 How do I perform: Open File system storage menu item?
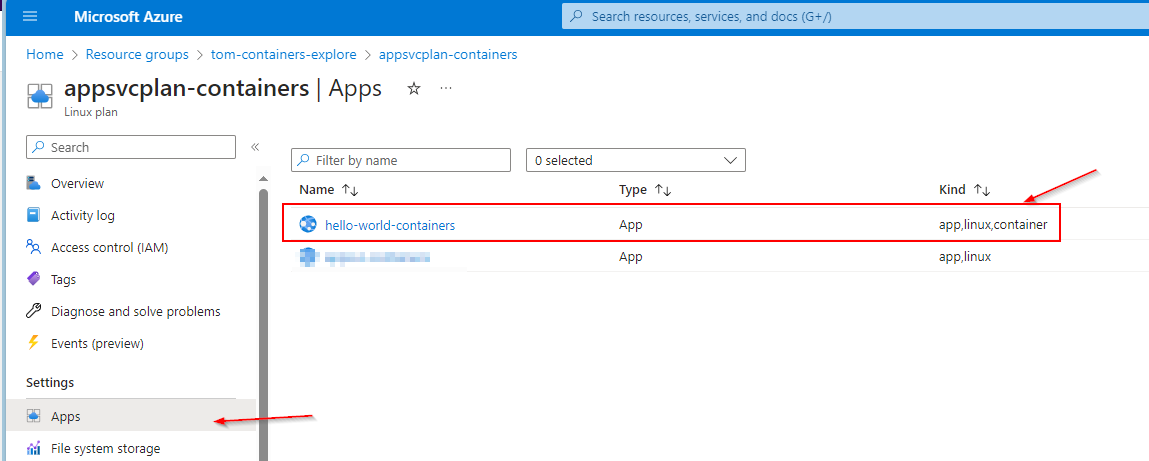(105, 449)
